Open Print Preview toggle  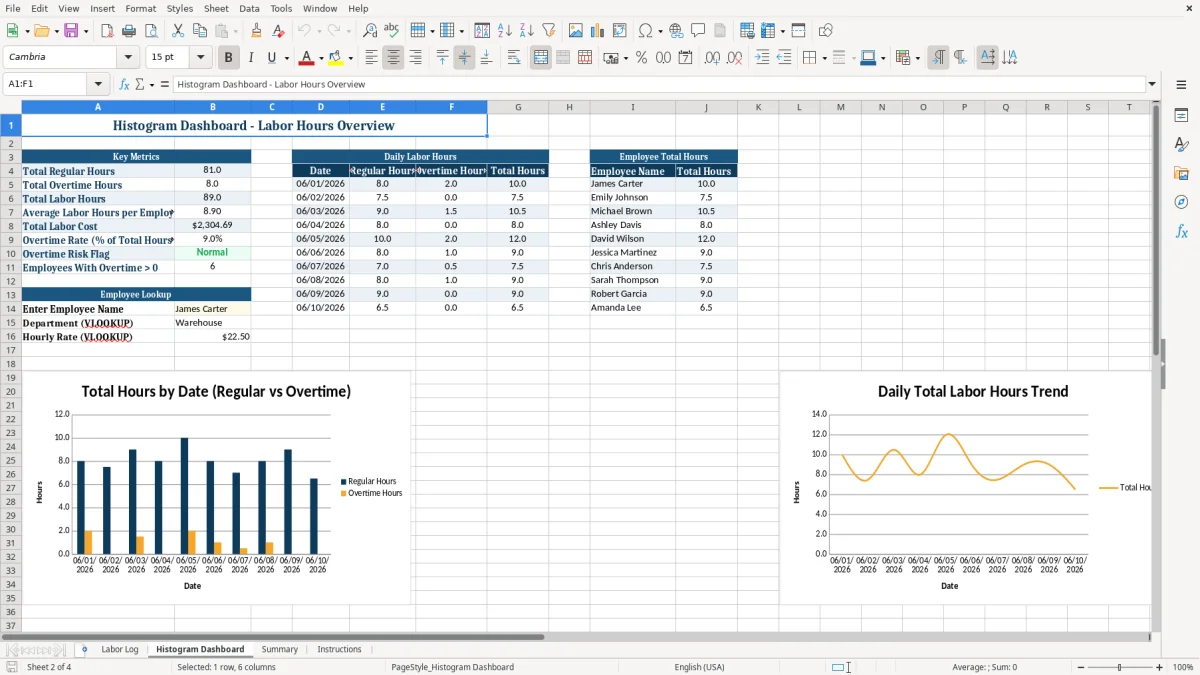pyautogui.click(x=150, y=31)
